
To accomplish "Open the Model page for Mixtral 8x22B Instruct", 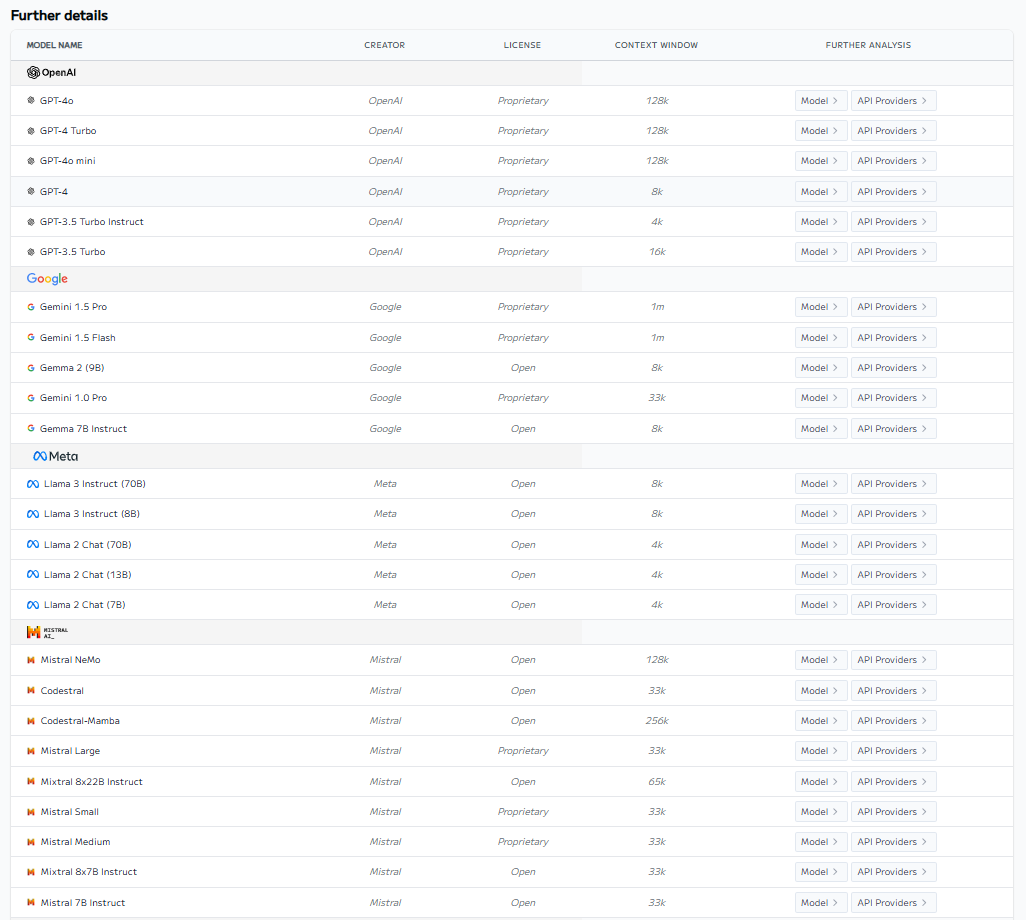I will coord(821,781).
